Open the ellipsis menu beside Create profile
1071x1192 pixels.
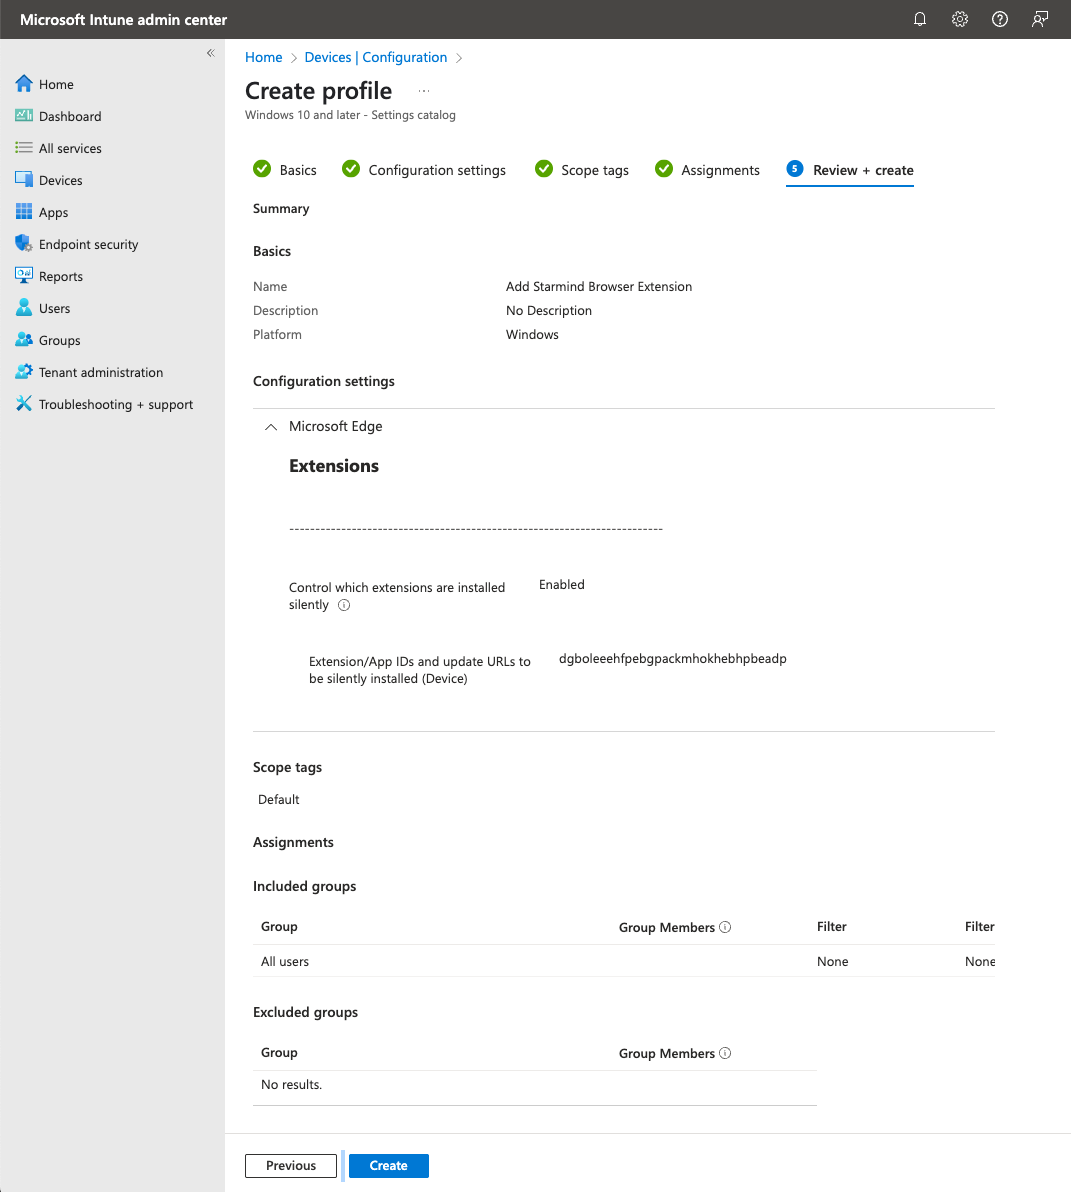tap(424, 90)
